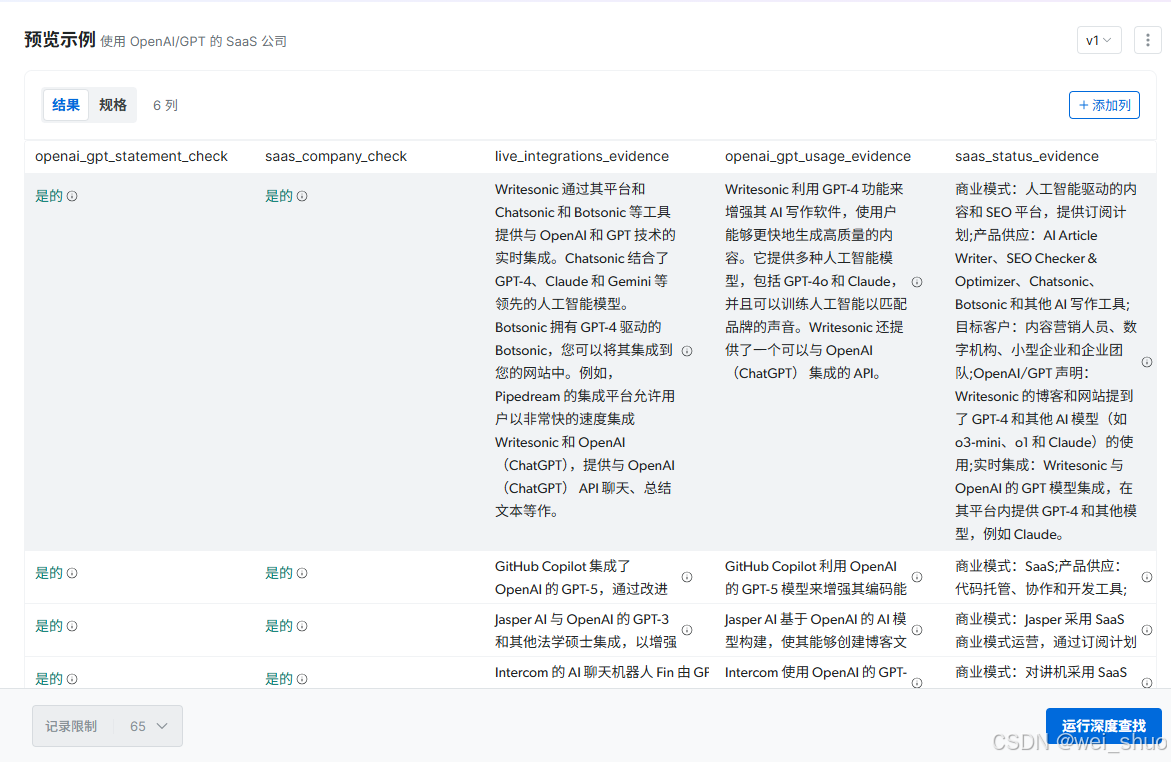The height and width of the screenshot is (762, 1171).
Task: Click the openai_gpt_usage_evidence column header
Action: [818, 156]
